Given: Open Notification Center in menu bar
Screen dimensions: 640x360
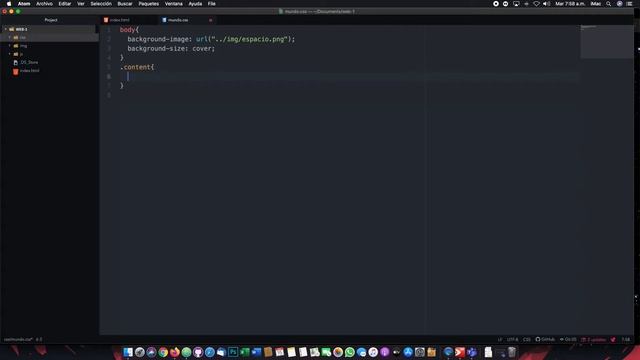Looking at the screenshot, I should click(629, 4).
